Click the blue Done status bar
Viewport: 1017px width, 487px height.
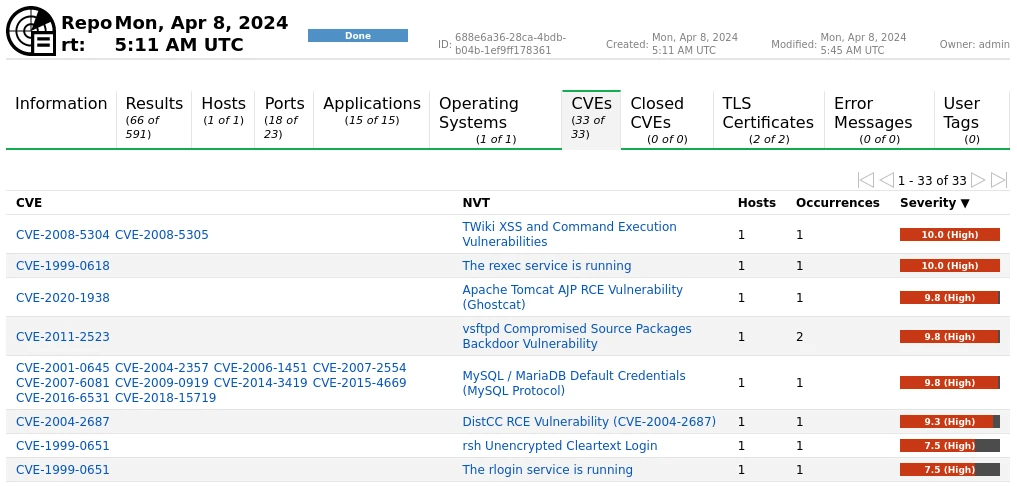(x=357, y=36)
